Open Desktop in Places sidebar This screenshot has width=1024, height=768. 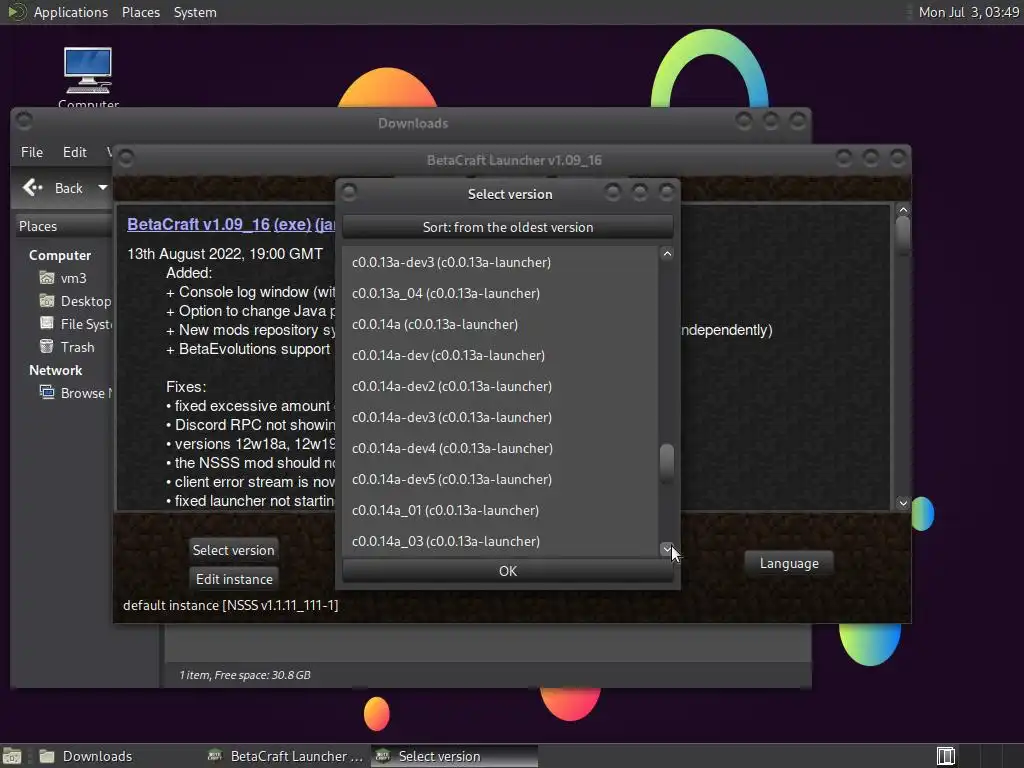(75, 301)
